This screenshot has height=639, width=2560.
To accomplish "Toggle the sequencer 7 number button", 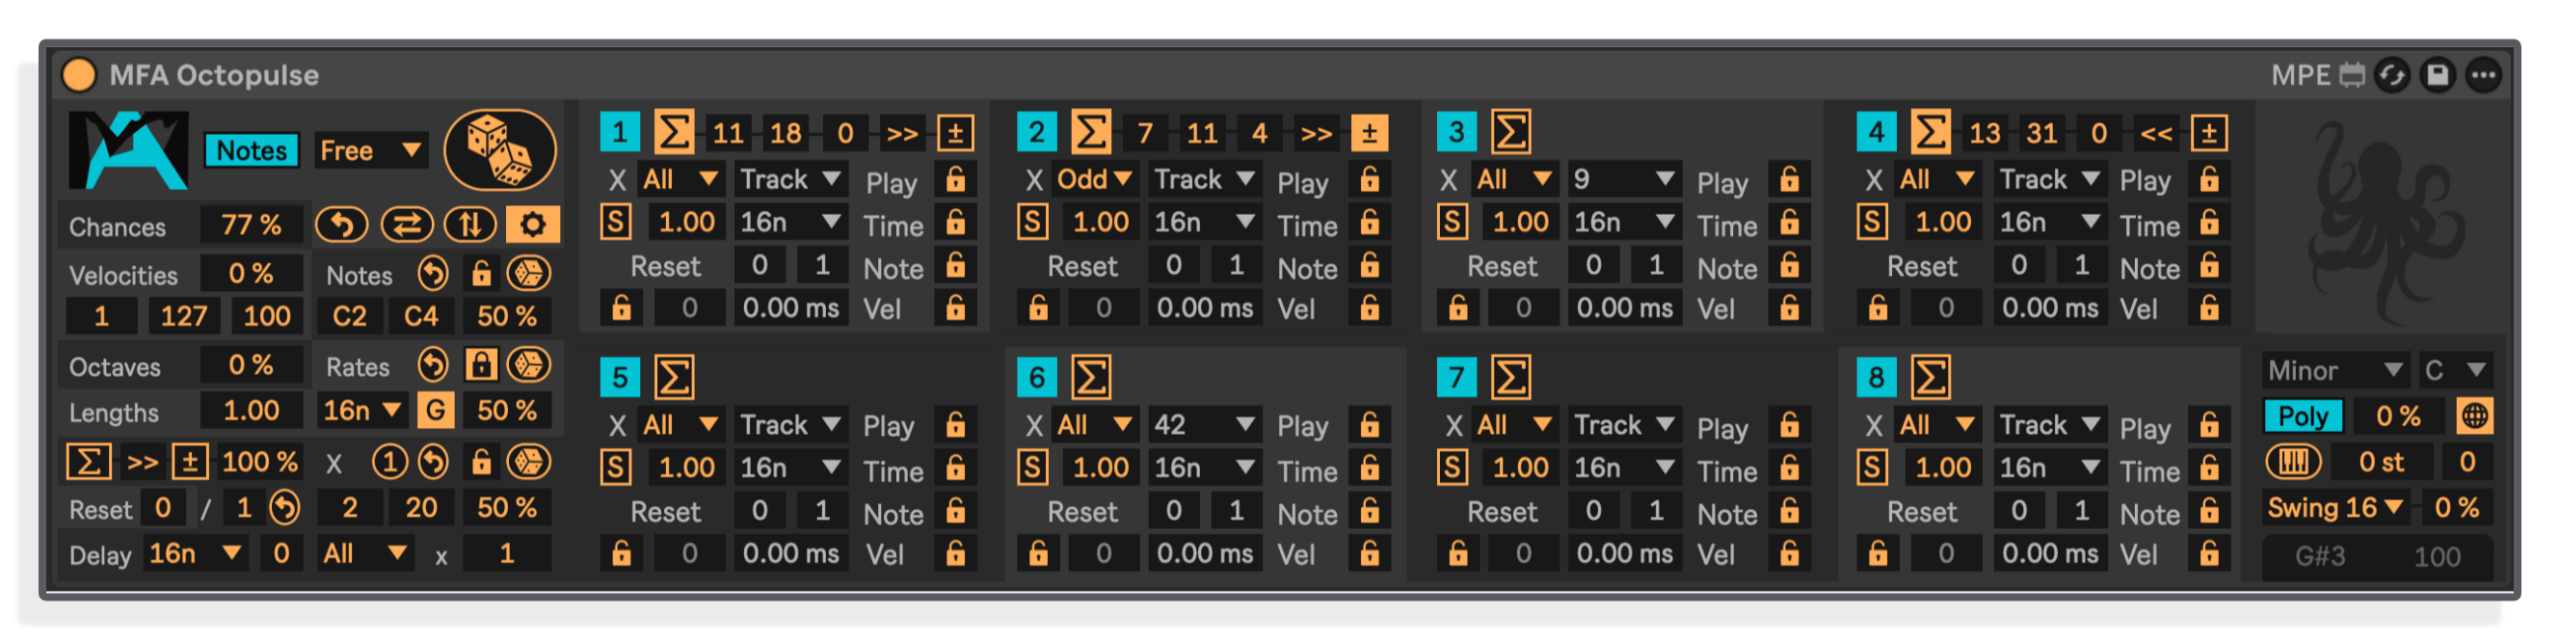I will point(1456,377).
